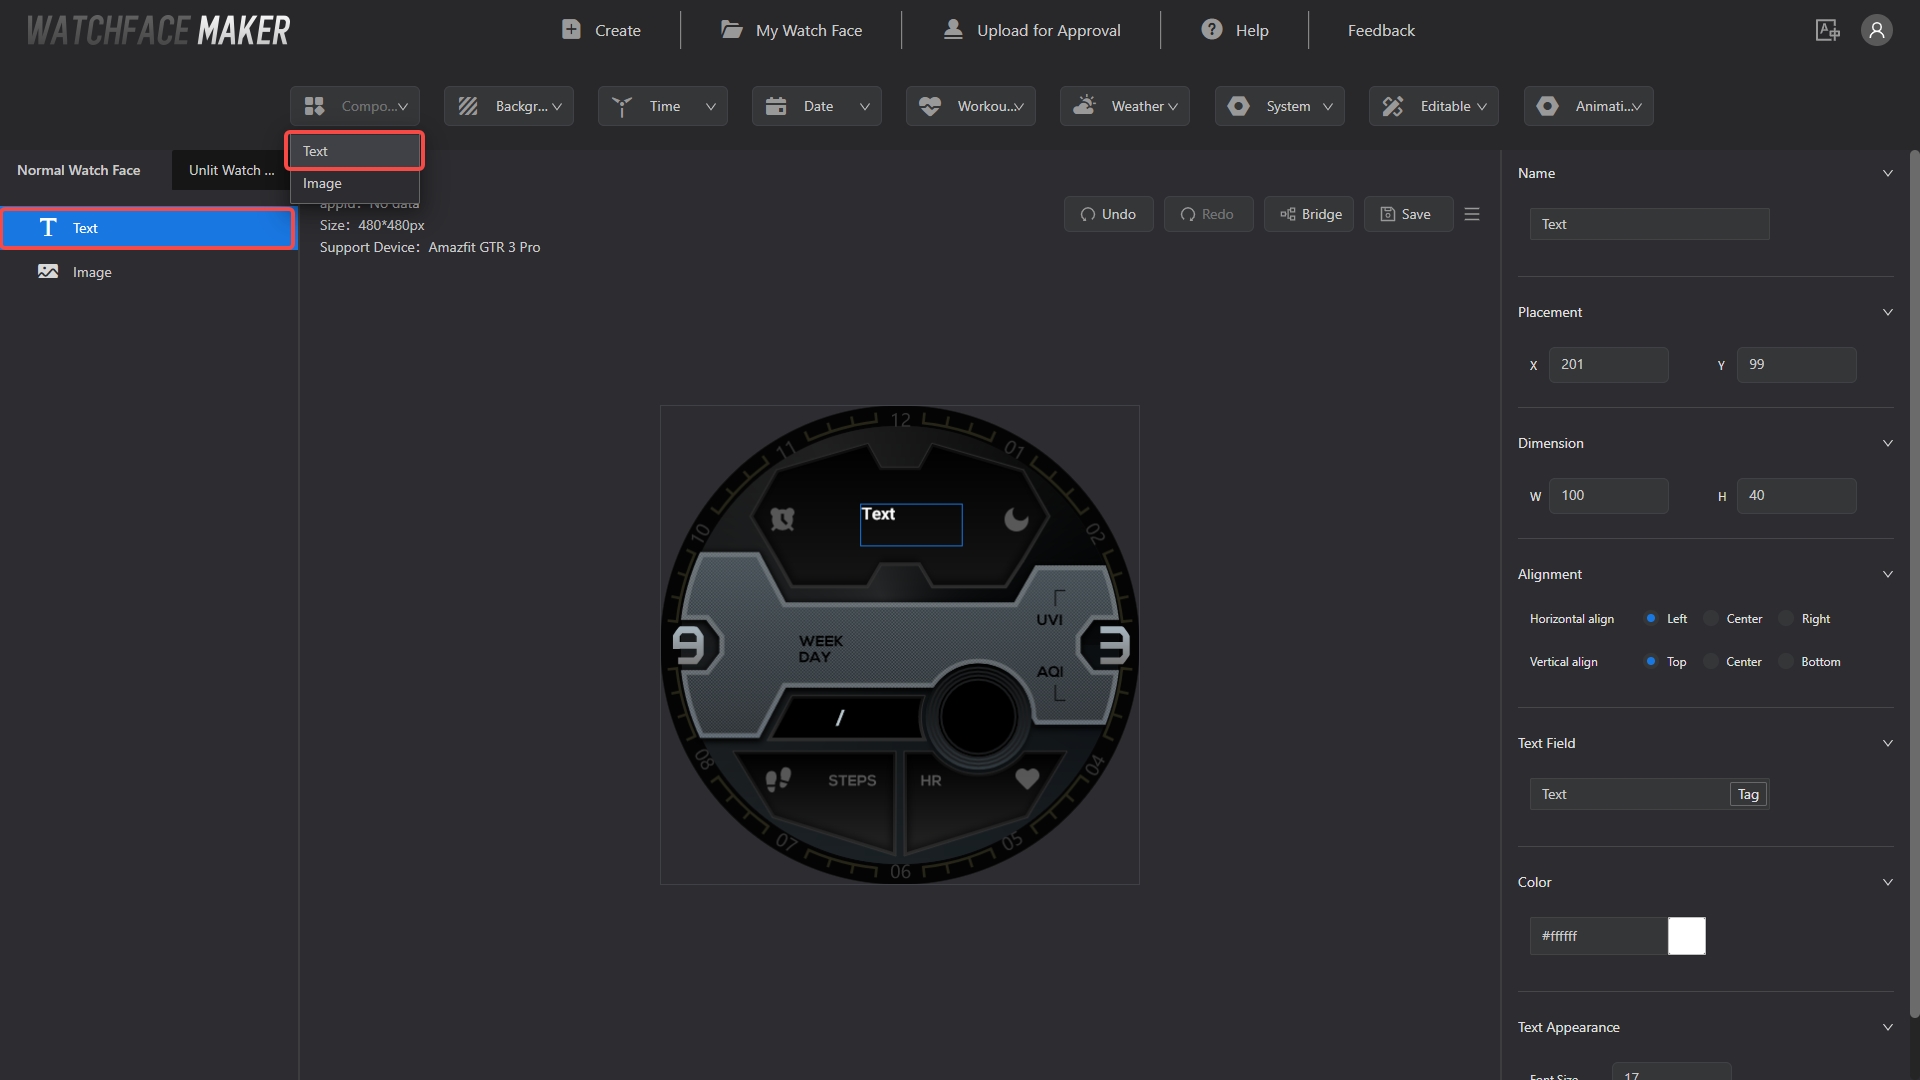
Task: Click the Animation icon
Action: tap(1547, 106)
